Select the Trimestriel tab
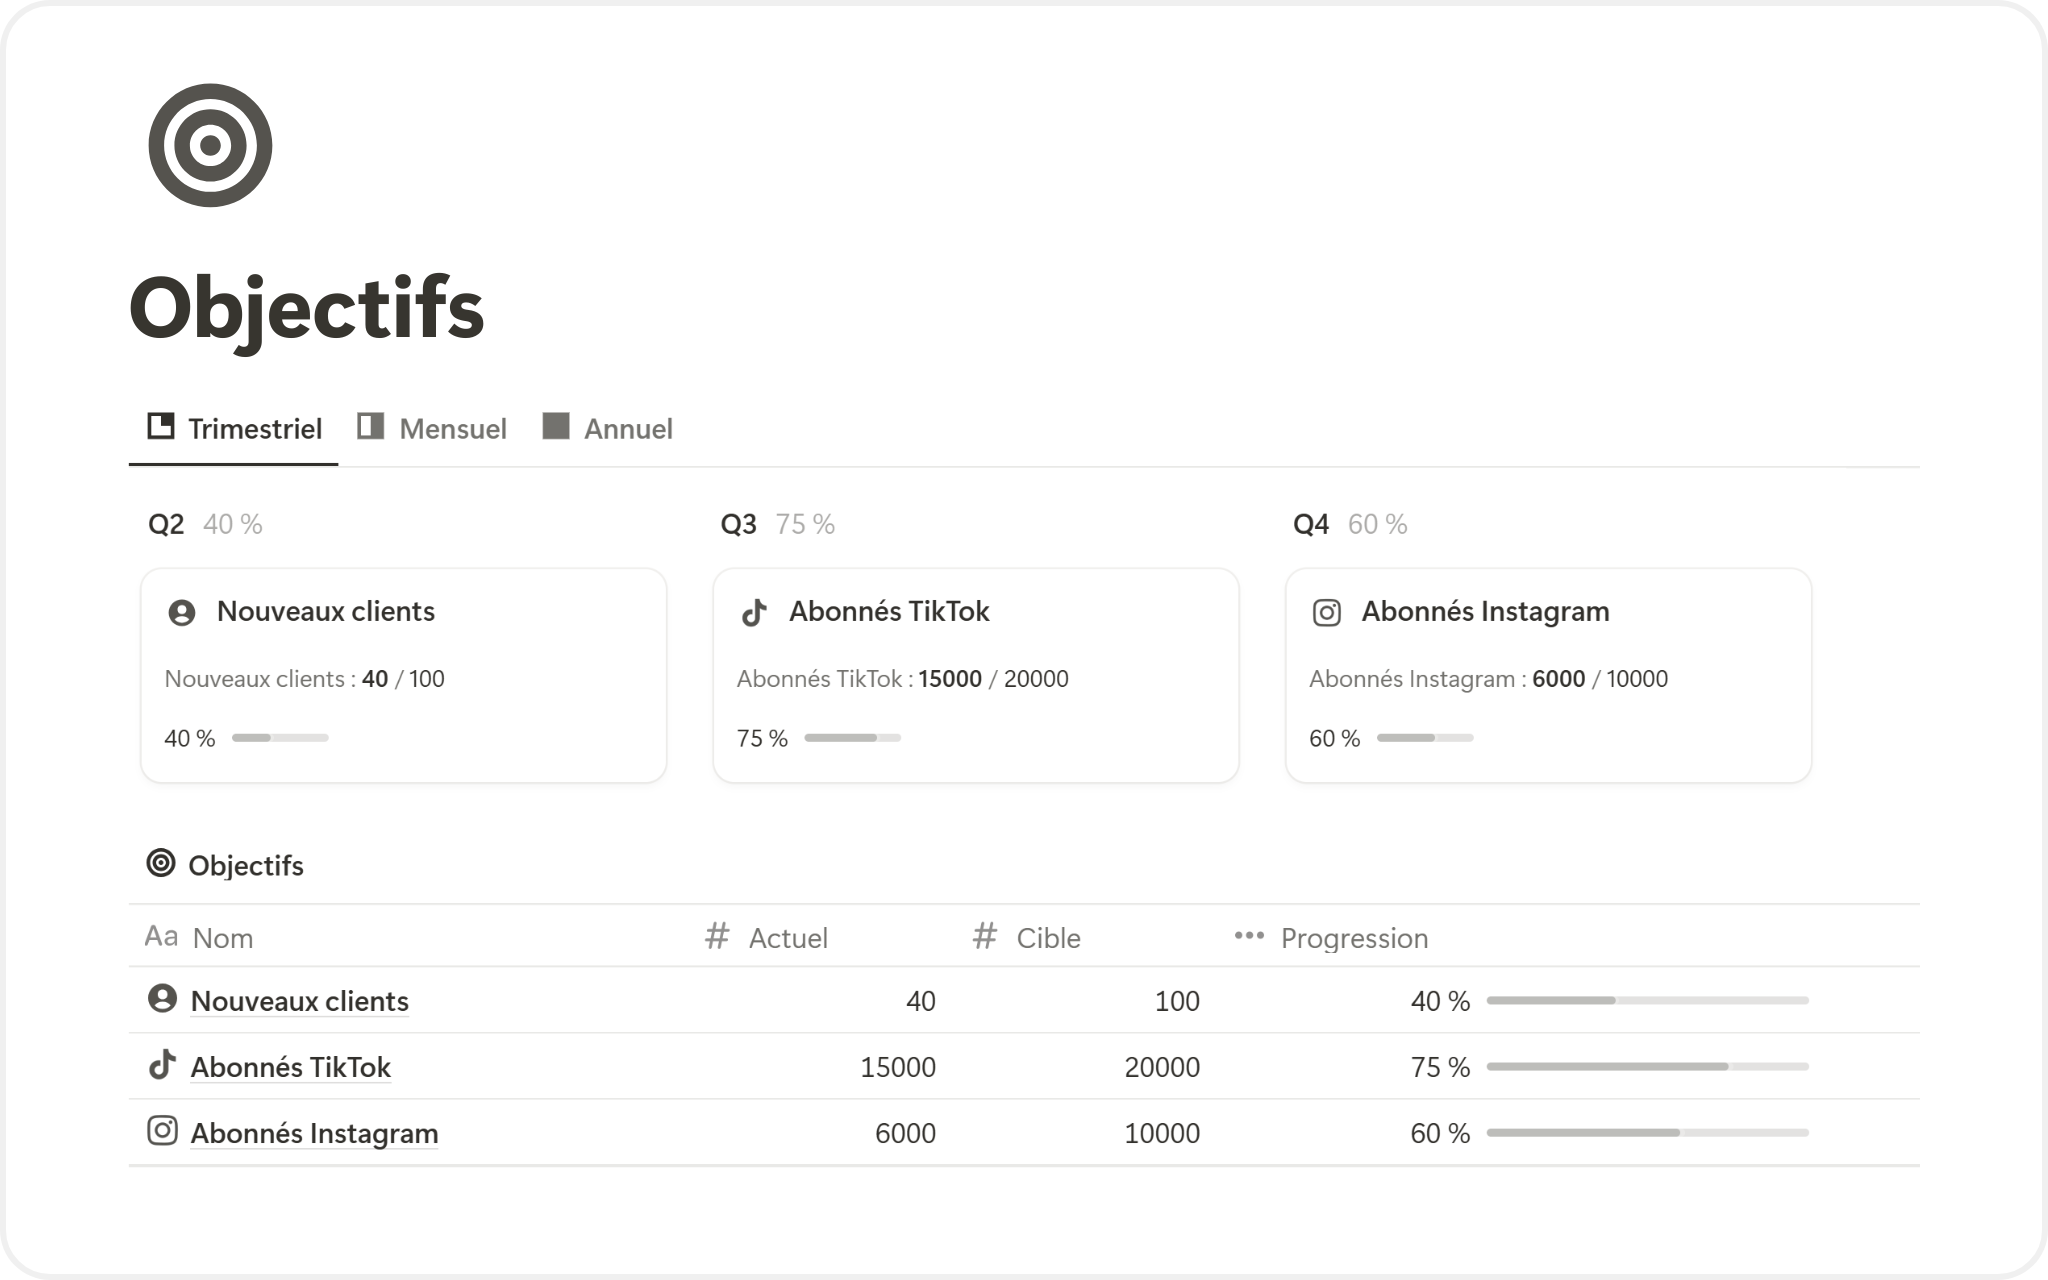This screenshot has width=2048, height=1280. click(235, 429)
